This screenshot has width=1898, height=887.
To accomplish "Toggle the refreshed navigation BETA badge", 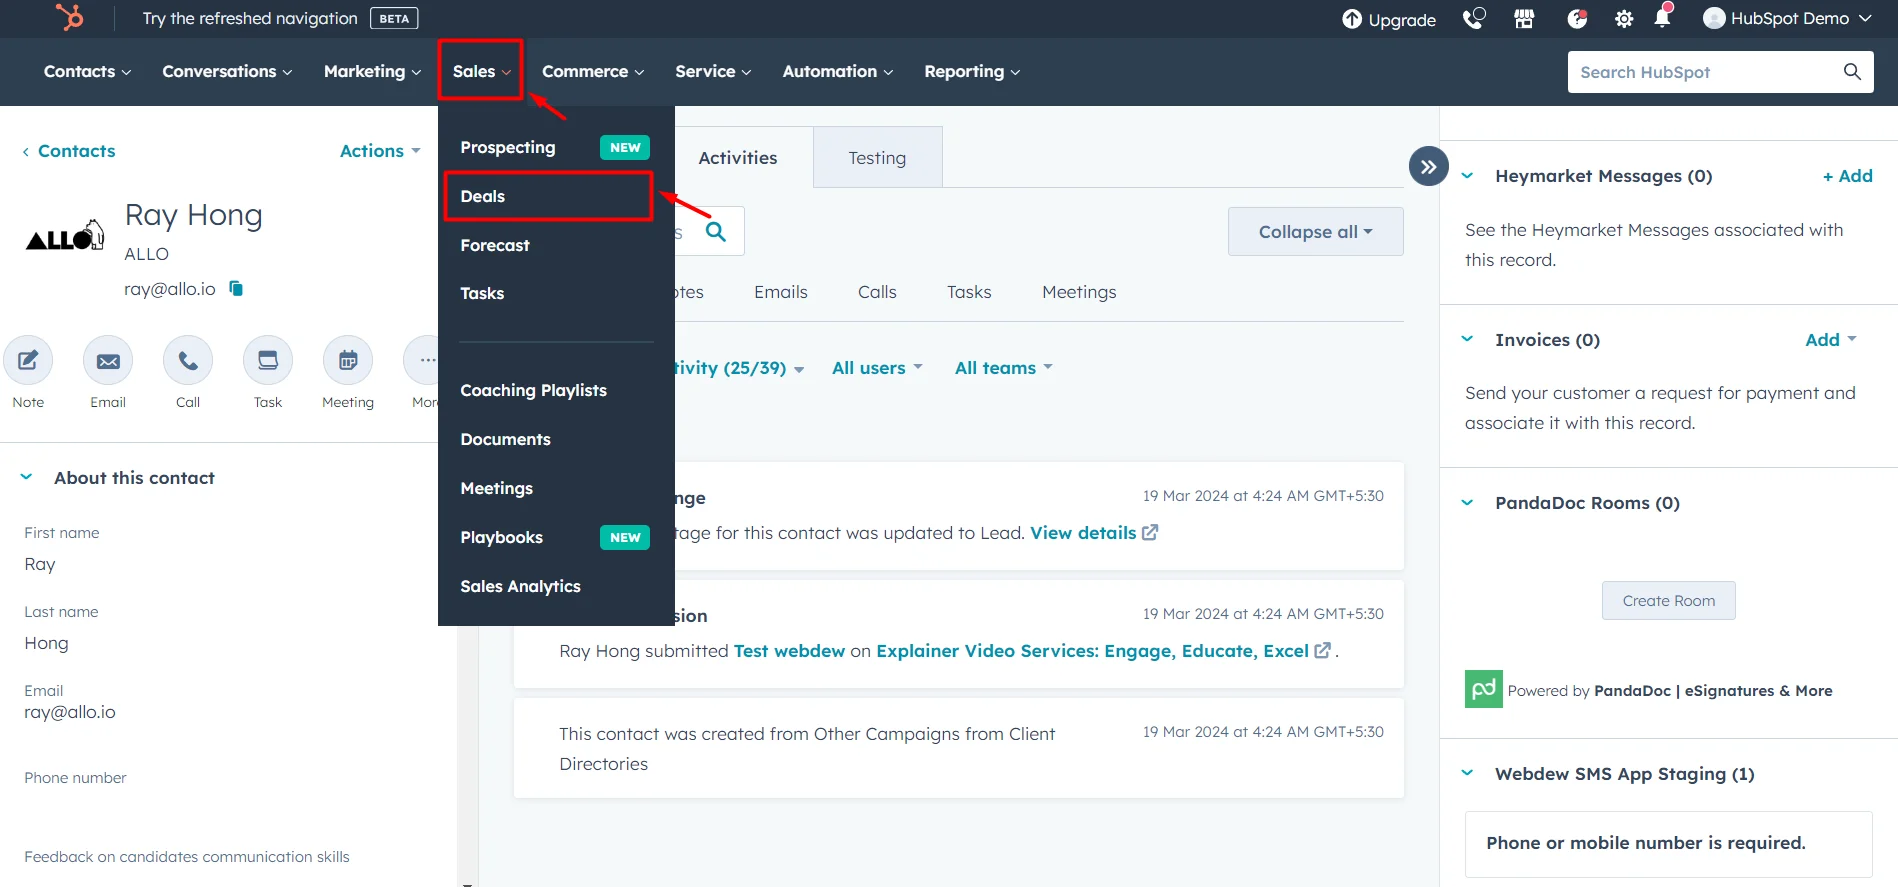I will [394, 18].
